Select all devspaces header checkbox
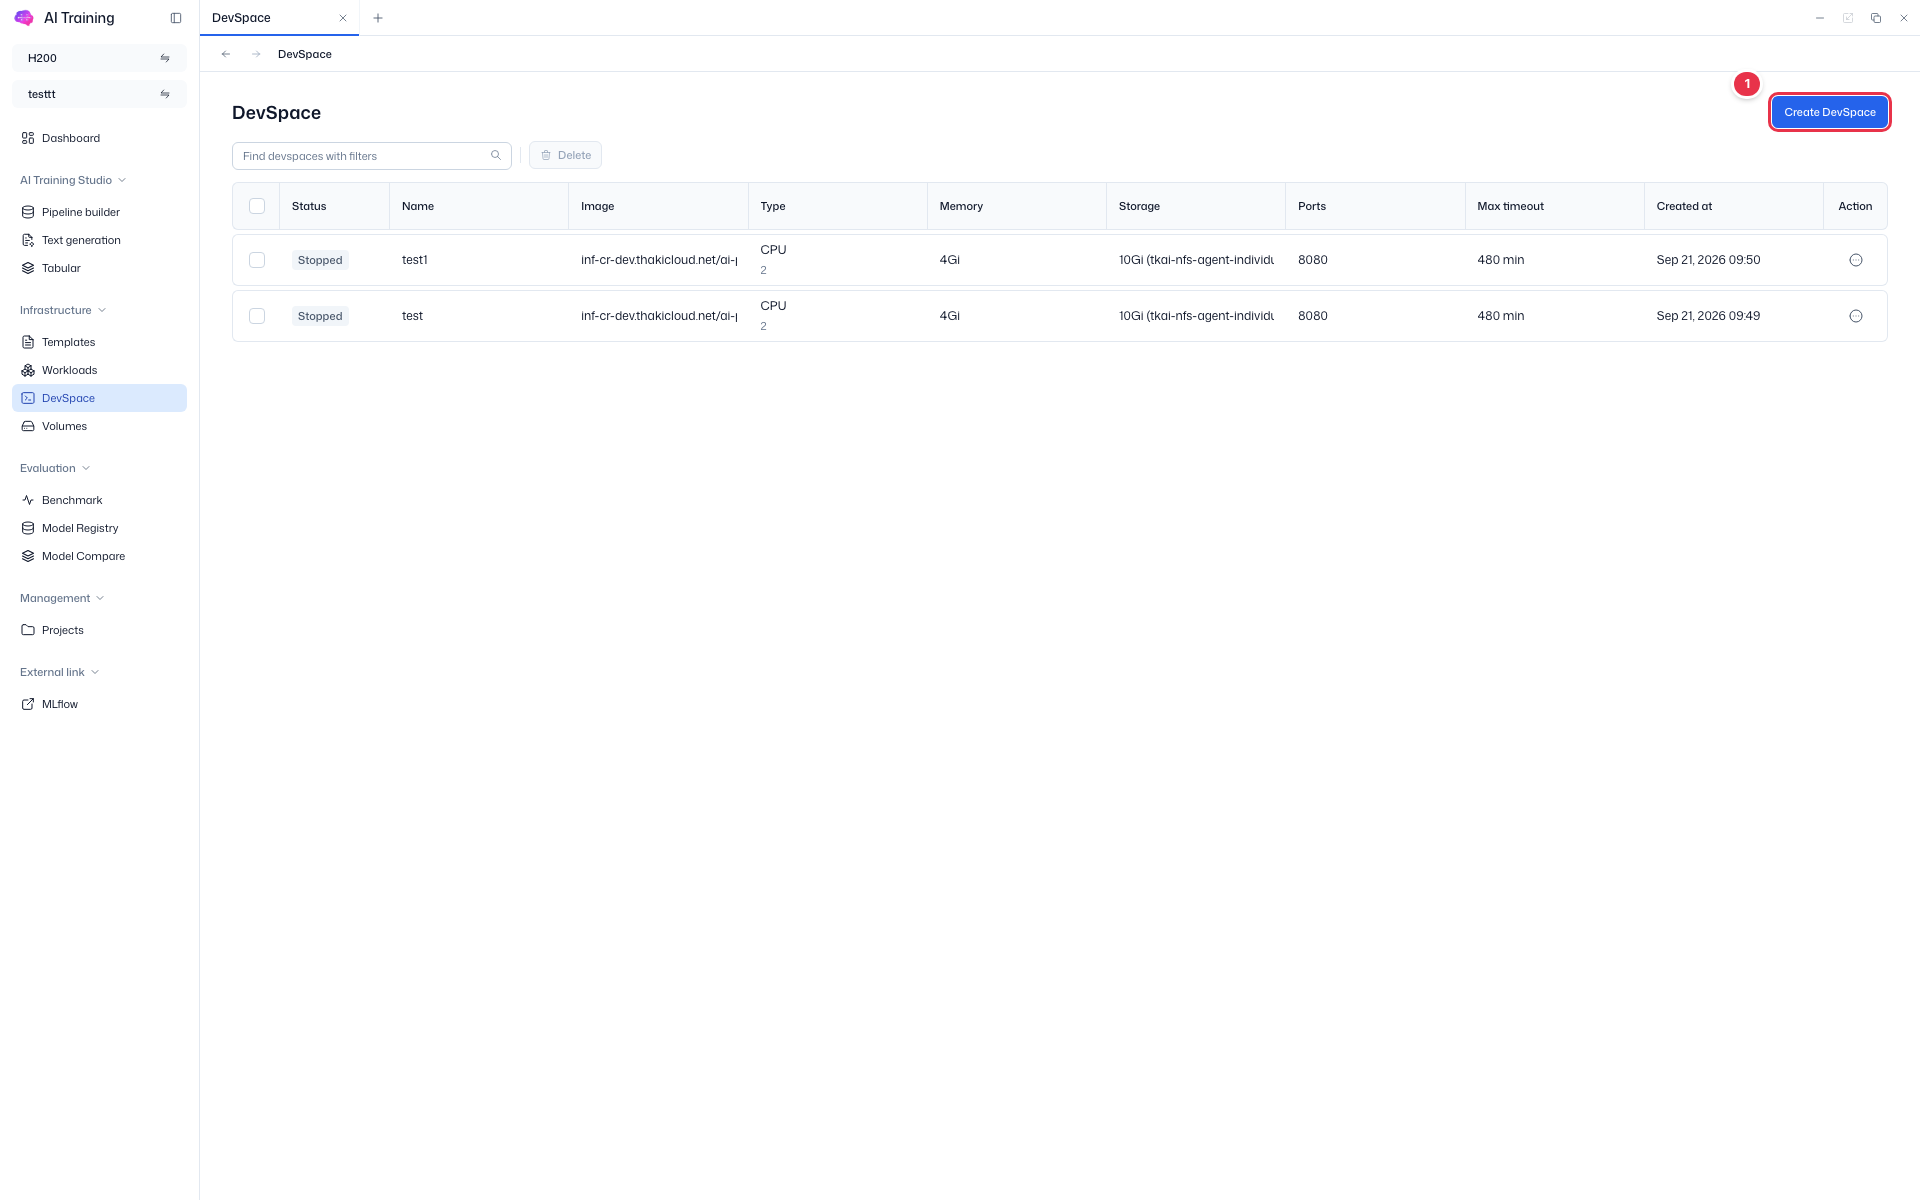 click(x=257, y=206)
